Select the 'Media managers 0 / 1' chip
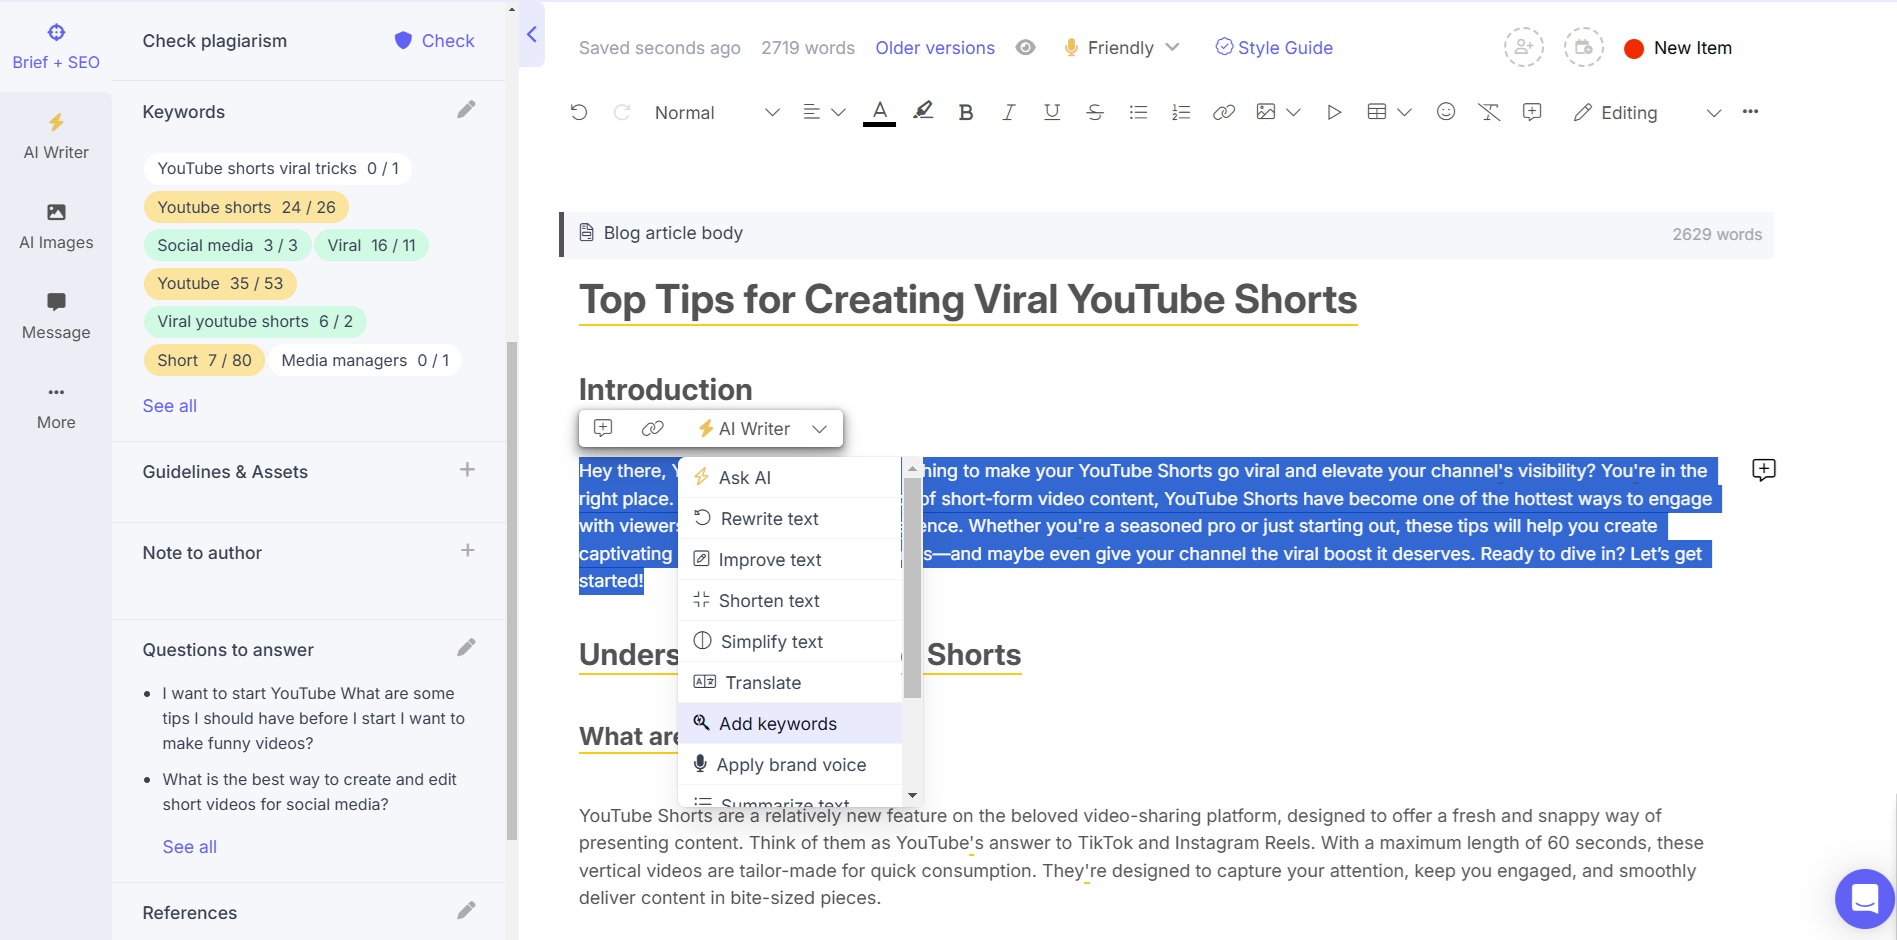The image size is (1897, 940). click(365, 360)
